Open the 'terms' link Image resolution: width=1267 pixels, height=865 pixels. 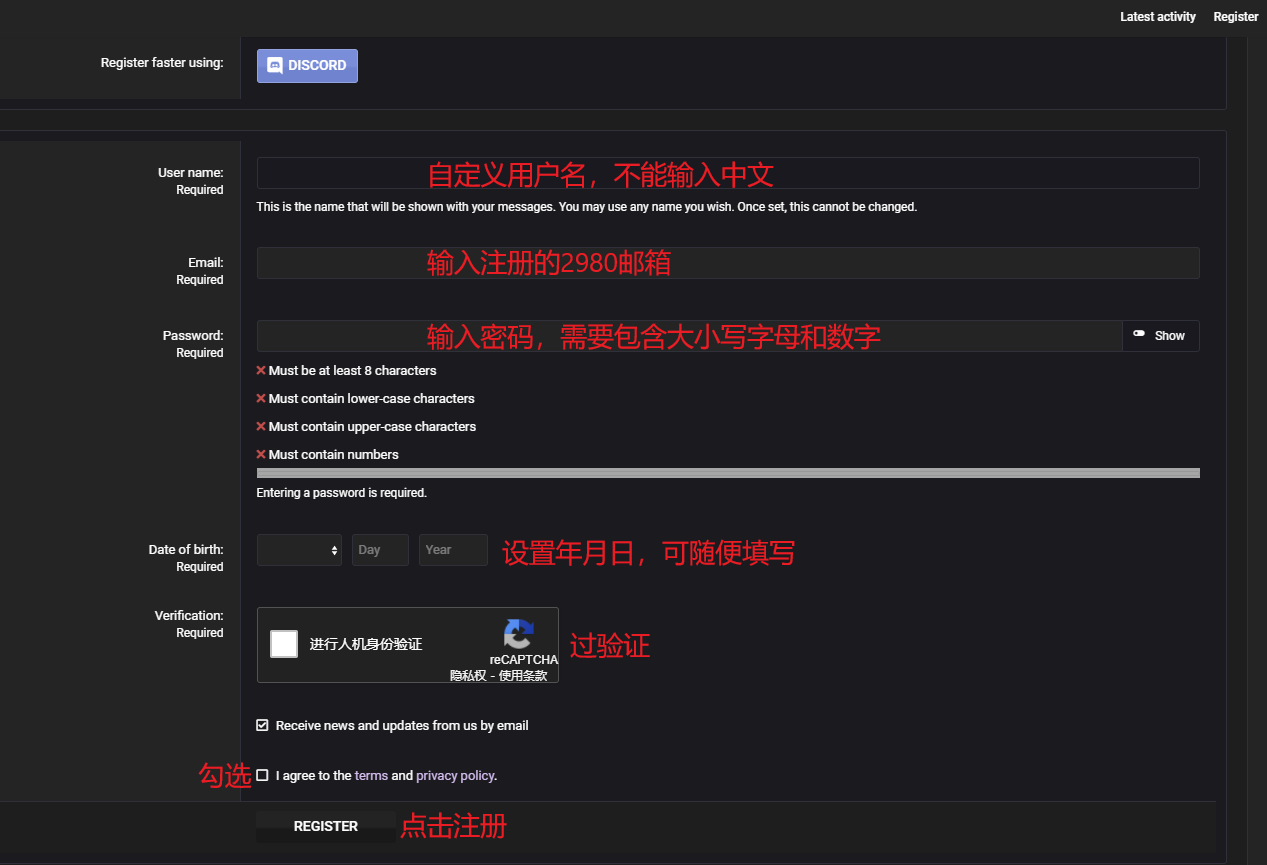pos(371,774)
